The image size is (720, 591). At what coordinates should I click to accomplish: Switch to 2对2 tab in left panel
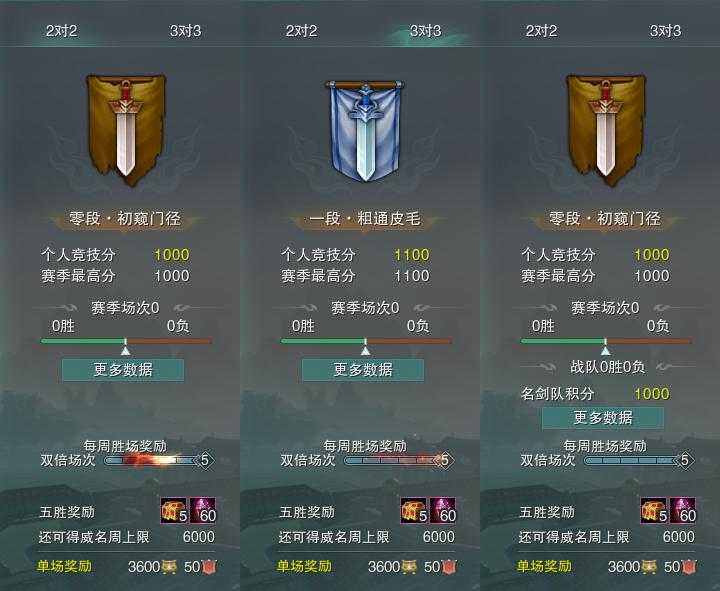[x=62, y=31]
